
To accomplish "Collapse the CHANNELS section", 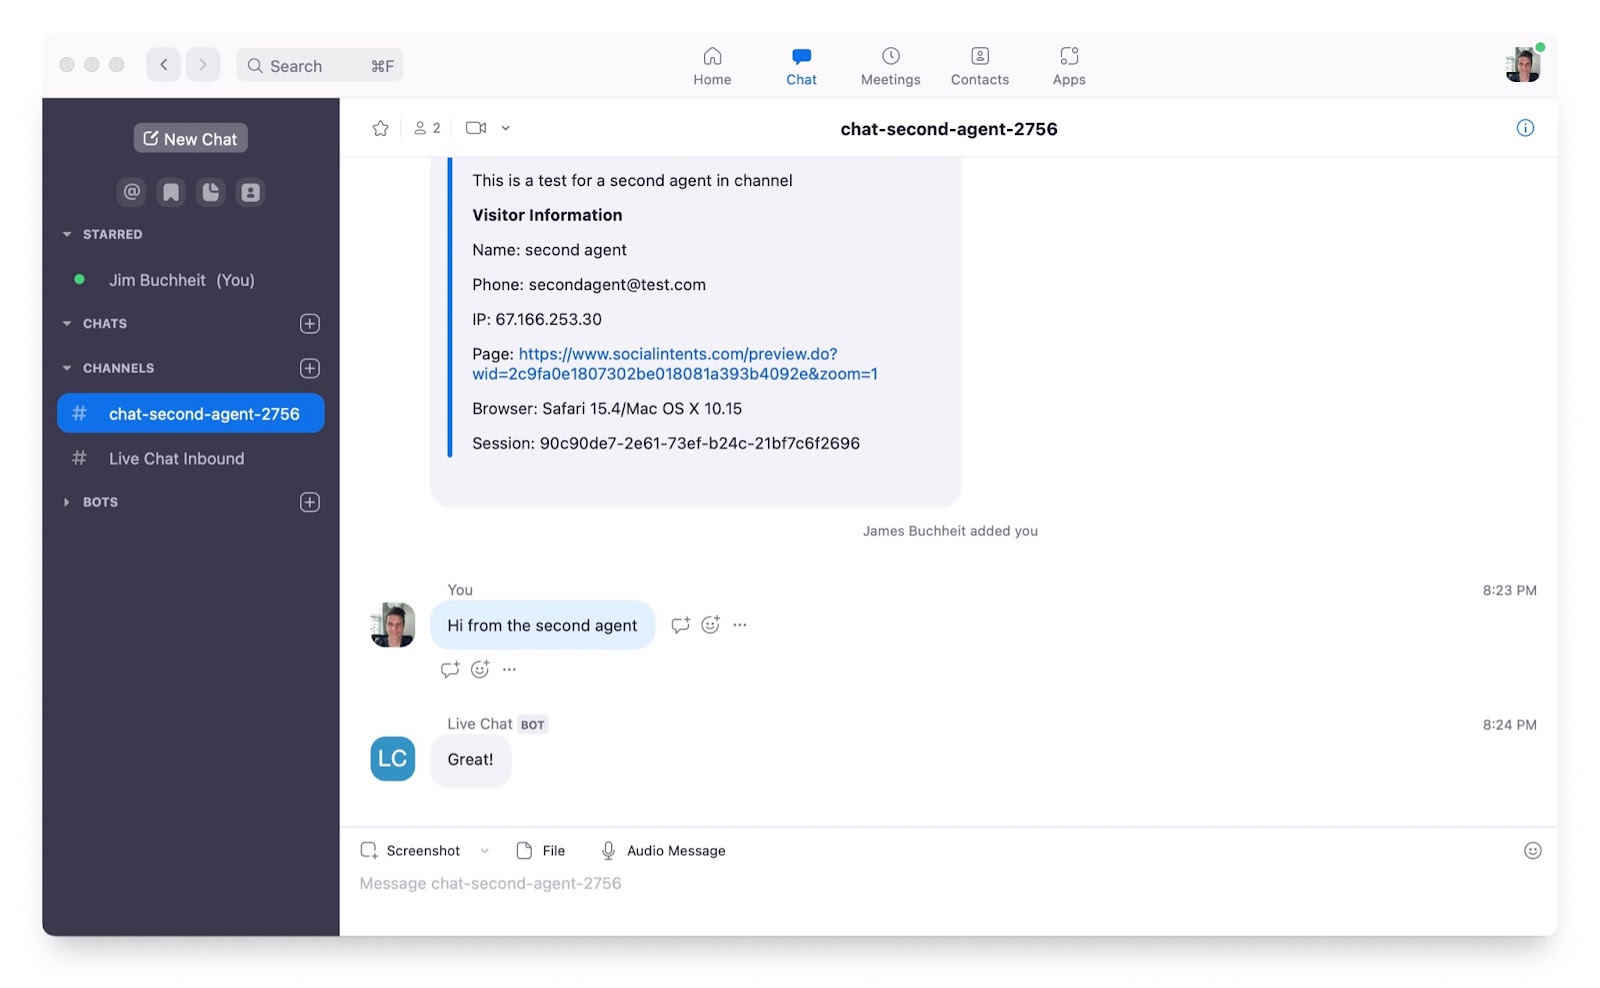I will [67, 368].
